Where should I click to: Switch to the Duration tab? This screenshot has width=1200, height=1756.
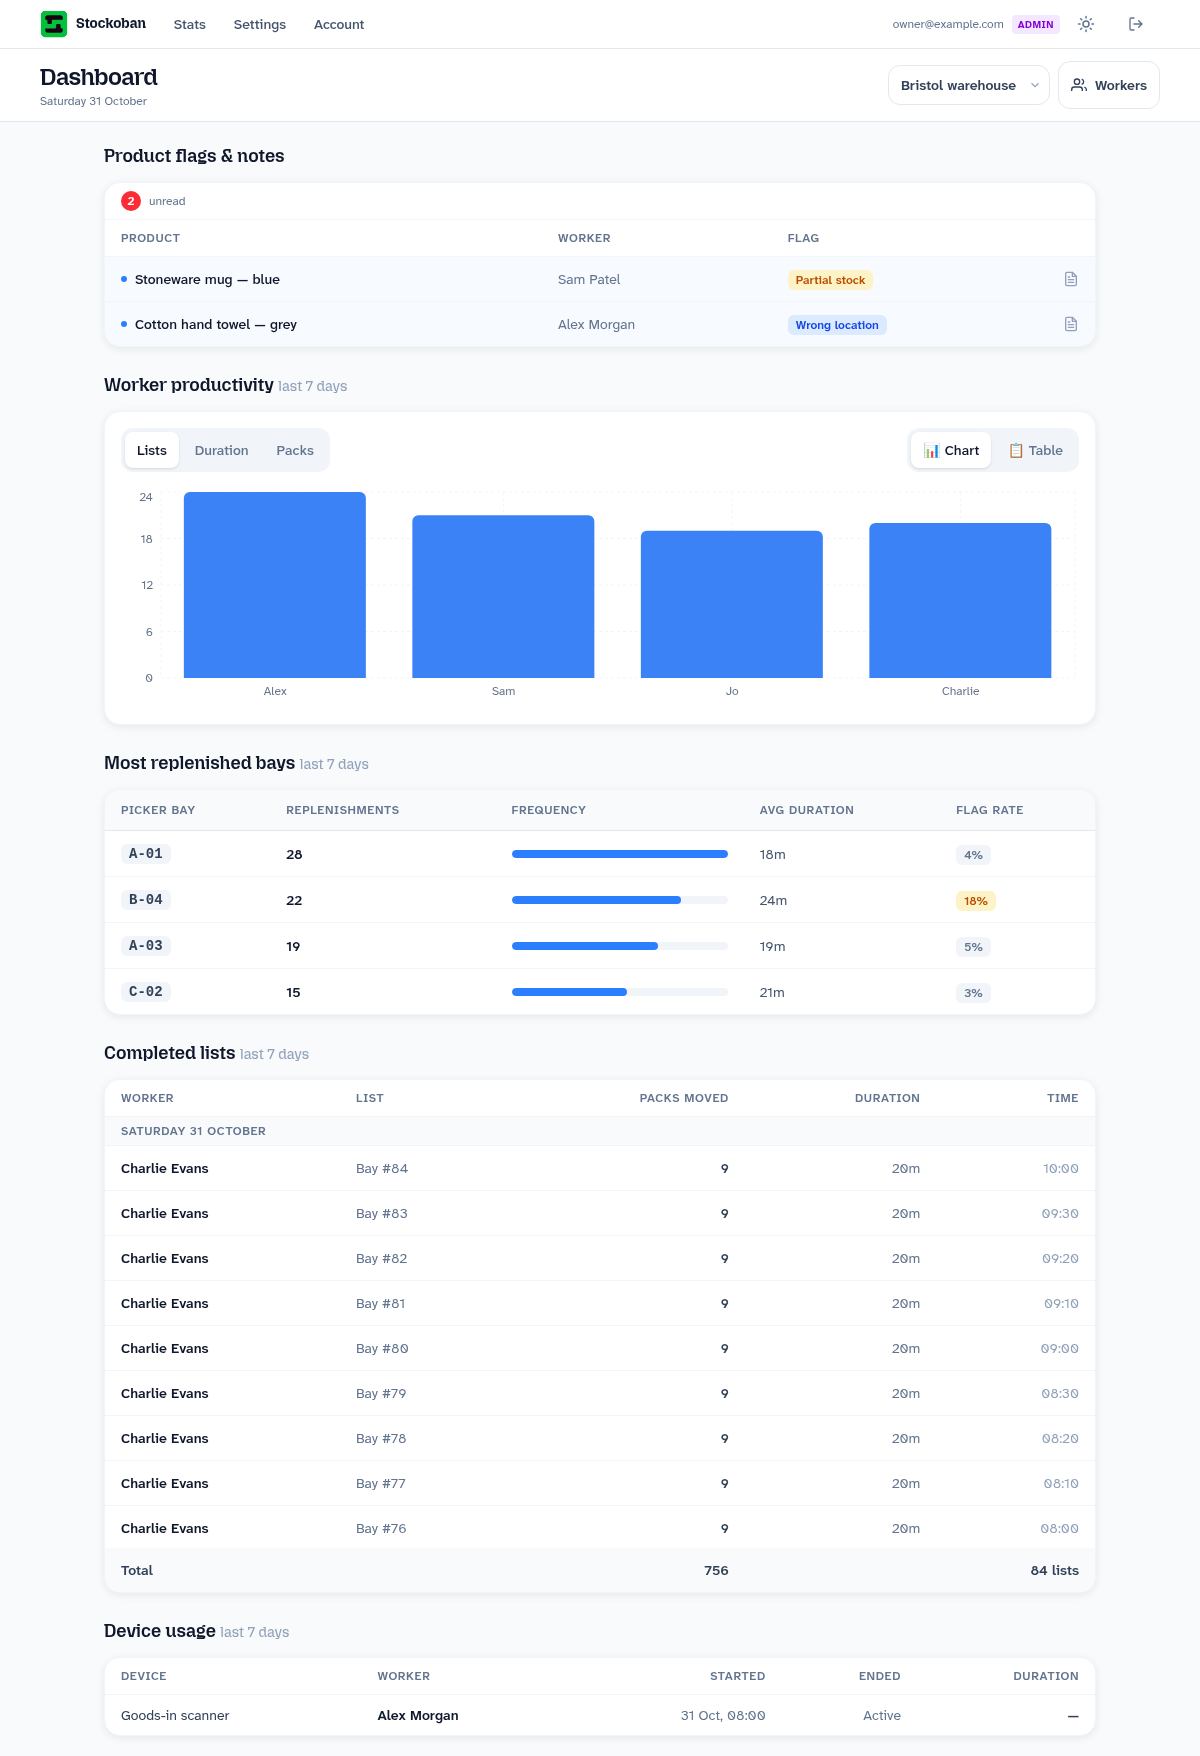(222, 450)
